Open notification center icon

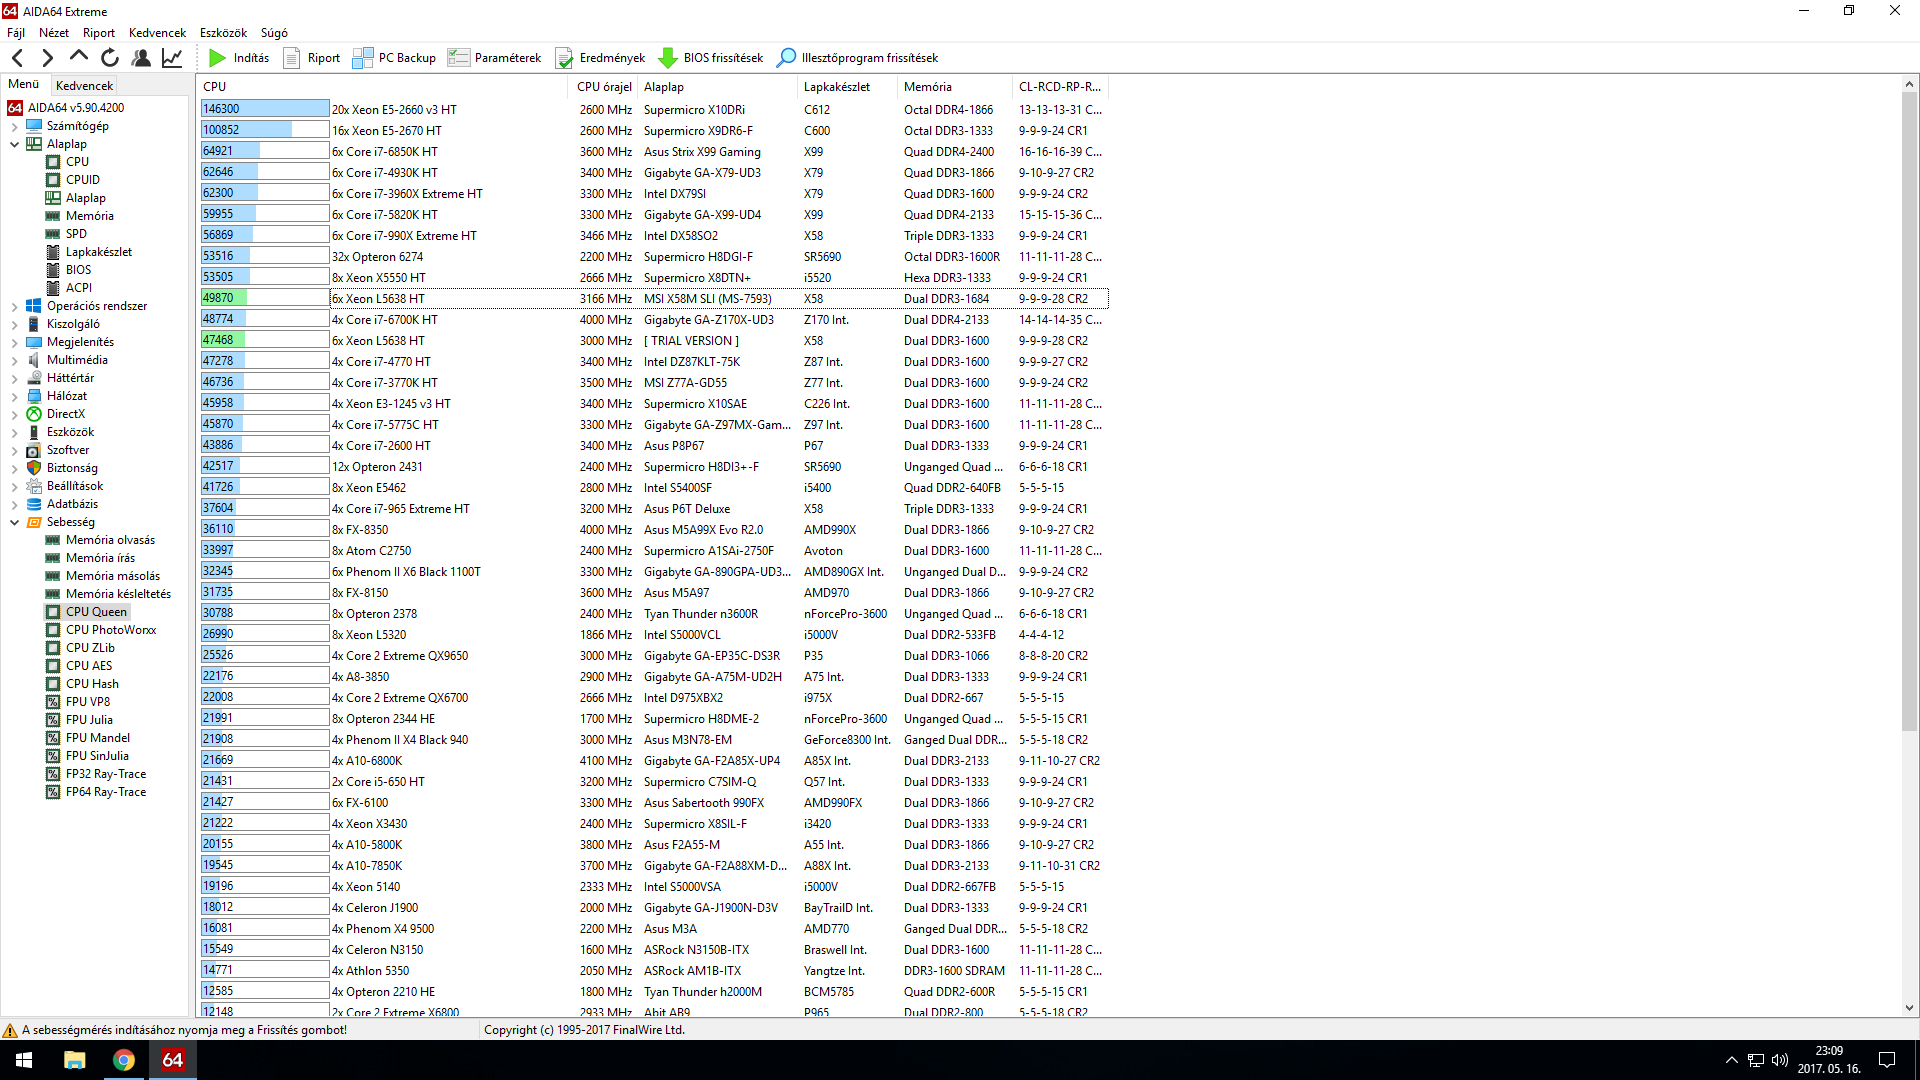[x=1887, y=1060]
